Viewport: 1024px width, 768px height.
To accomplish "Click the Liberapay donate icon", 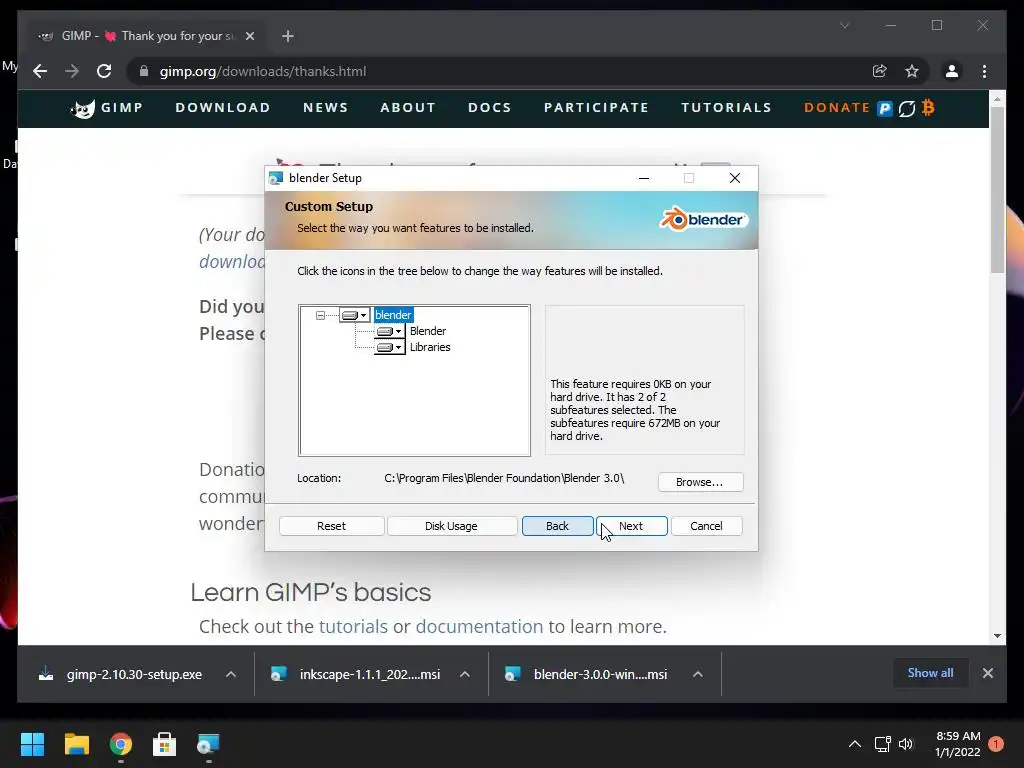I will click(906, 108).
